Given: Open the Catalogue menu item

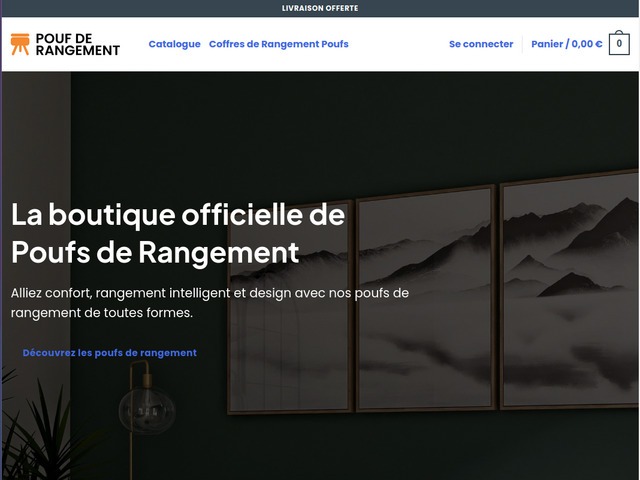Looking at the screenshot, I should [174, 44].
